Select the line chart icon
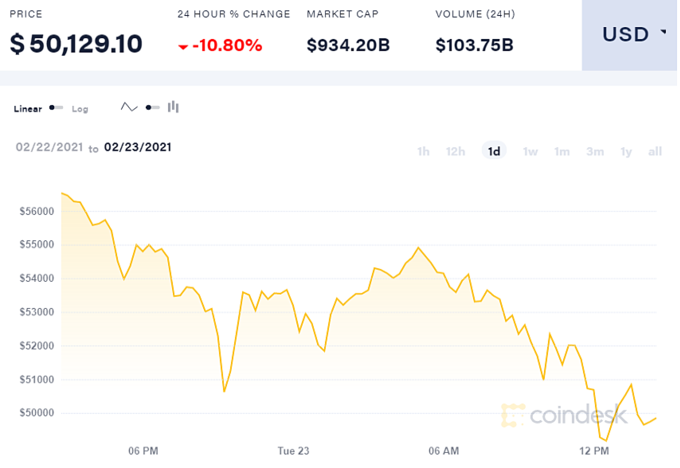 [129, 107]
